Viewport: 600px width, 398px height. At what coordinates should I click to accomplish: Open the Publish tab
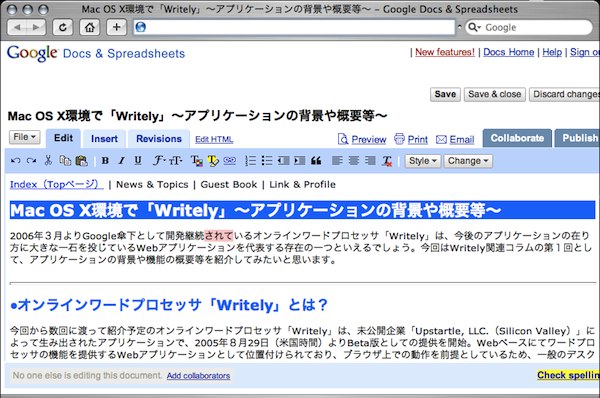578,138
